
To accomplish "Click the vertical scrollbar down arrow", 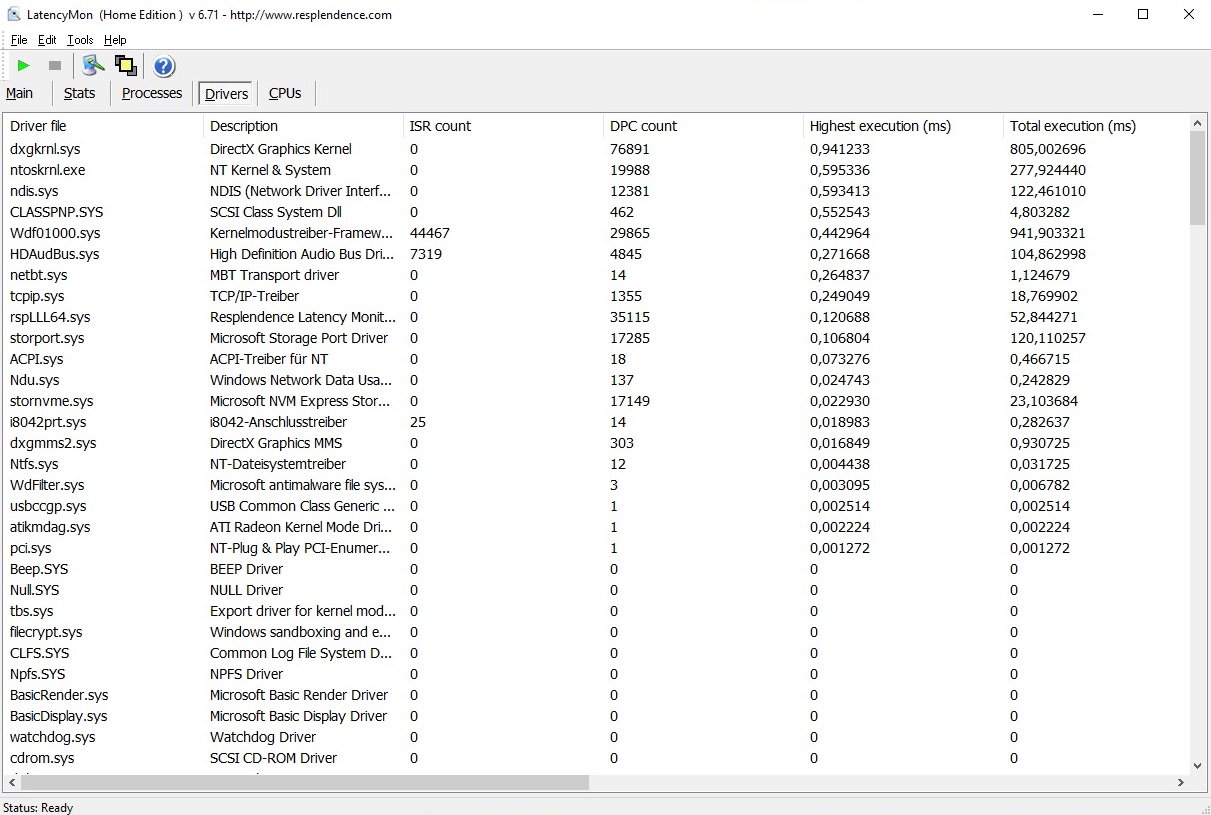I will [1198, 765].
